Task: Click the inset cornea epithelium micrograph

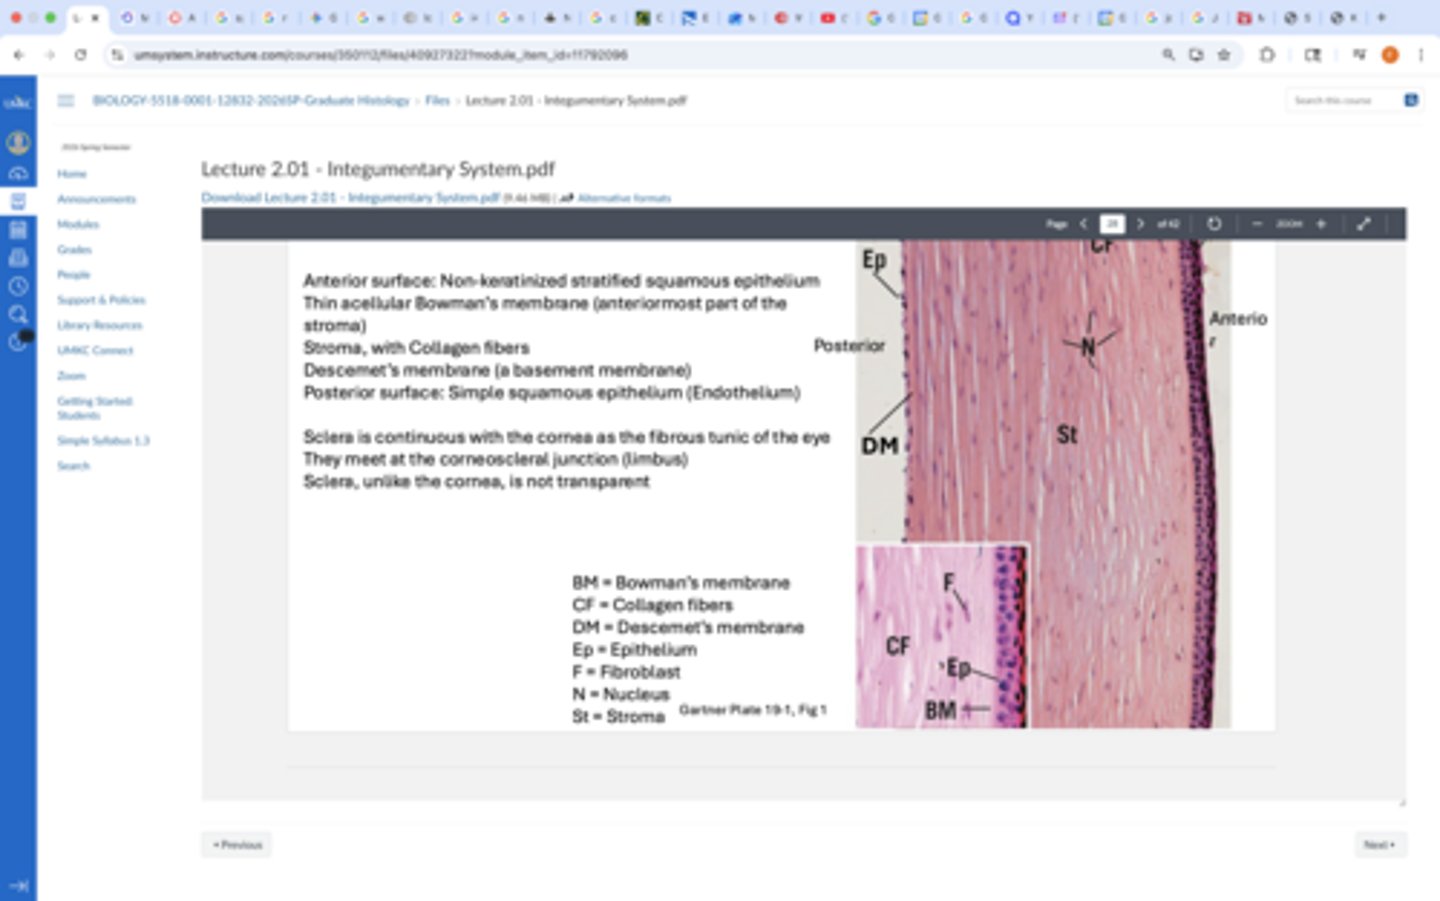Action: click(x=942, y=636)
